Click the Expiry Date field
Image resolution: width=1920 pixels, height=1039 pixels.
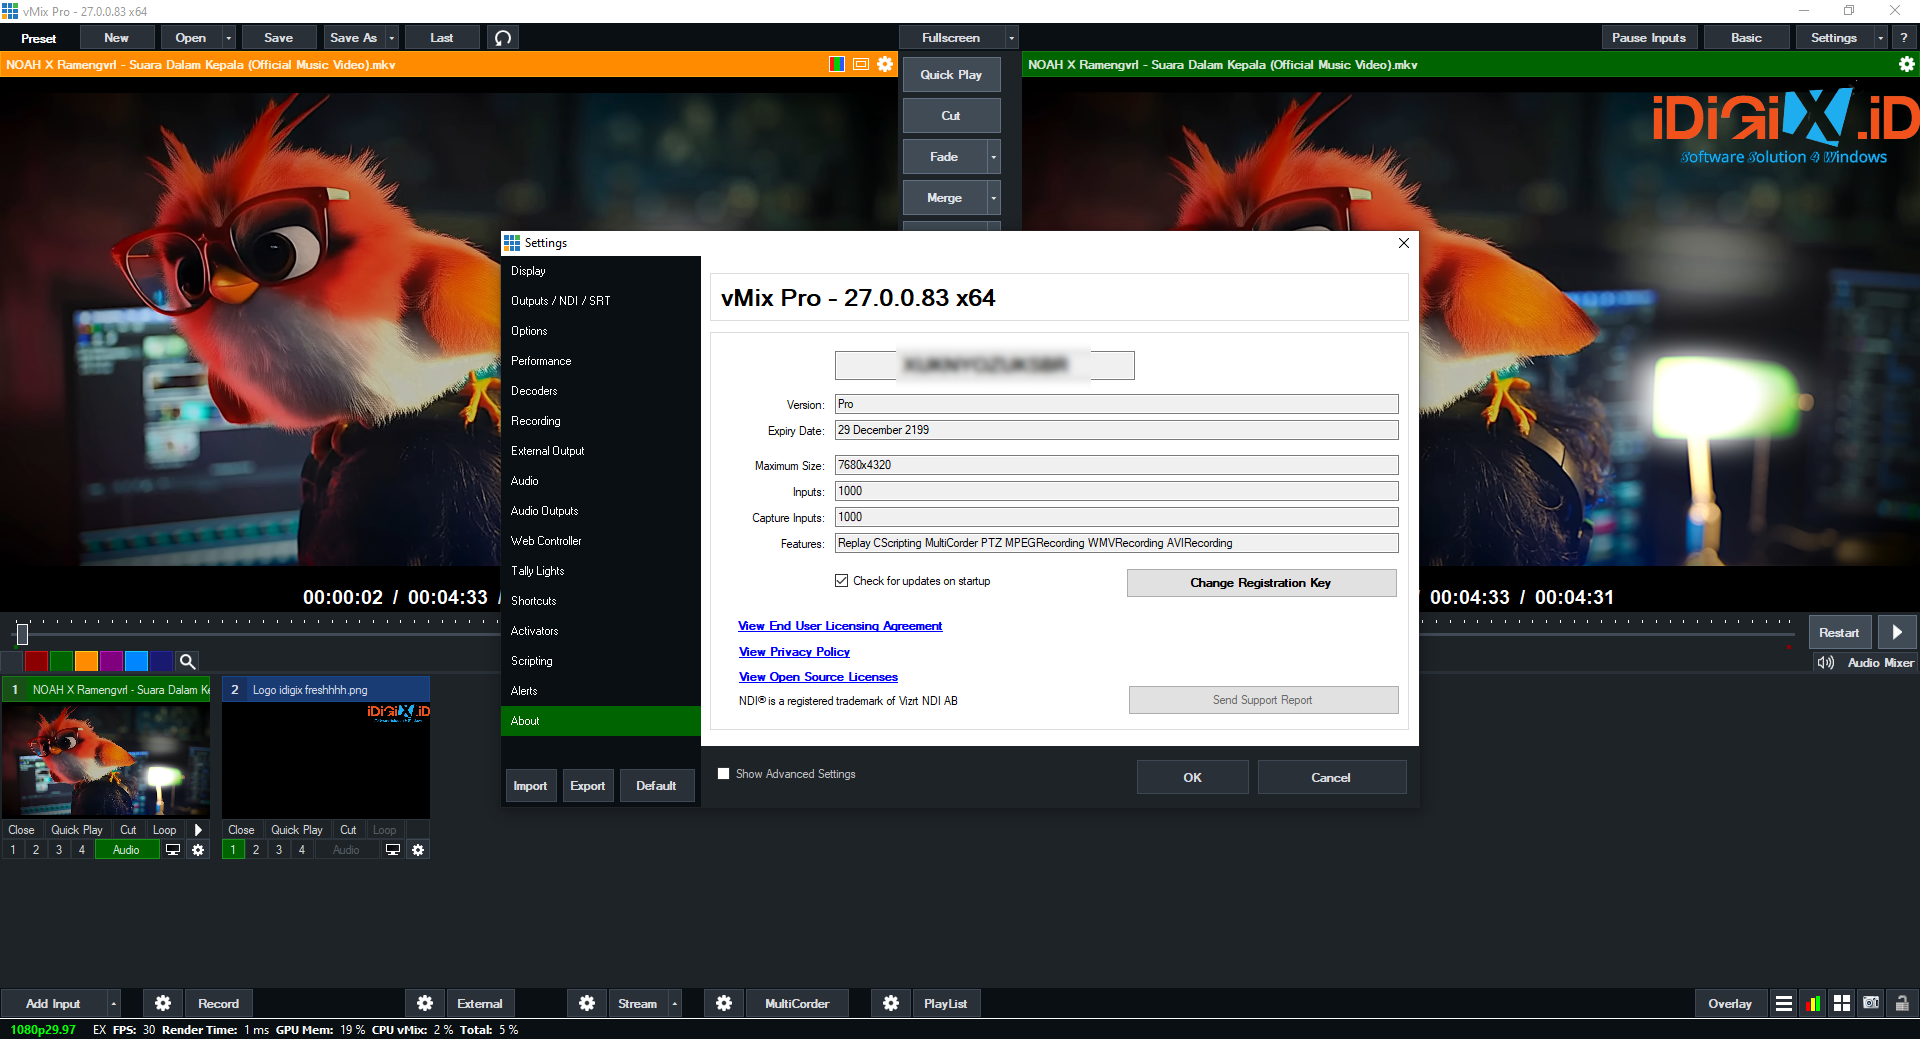coord(1116,430)
